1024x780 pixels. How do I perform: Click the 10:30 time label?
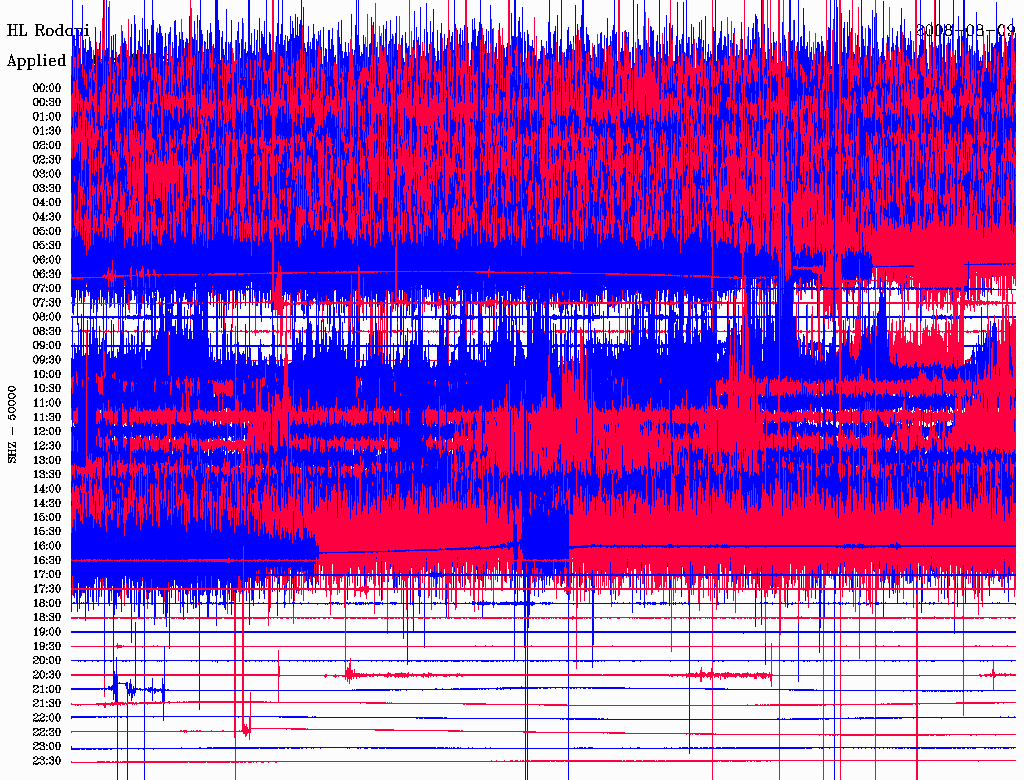click(47, 388)
